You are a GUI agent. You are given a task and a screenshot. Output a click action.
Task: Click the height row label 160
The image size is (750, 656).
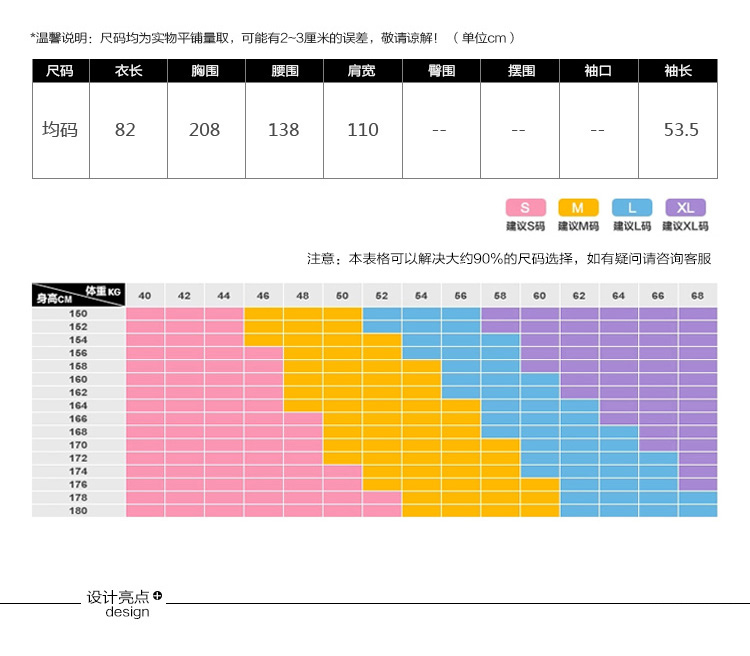coord(78,379)
